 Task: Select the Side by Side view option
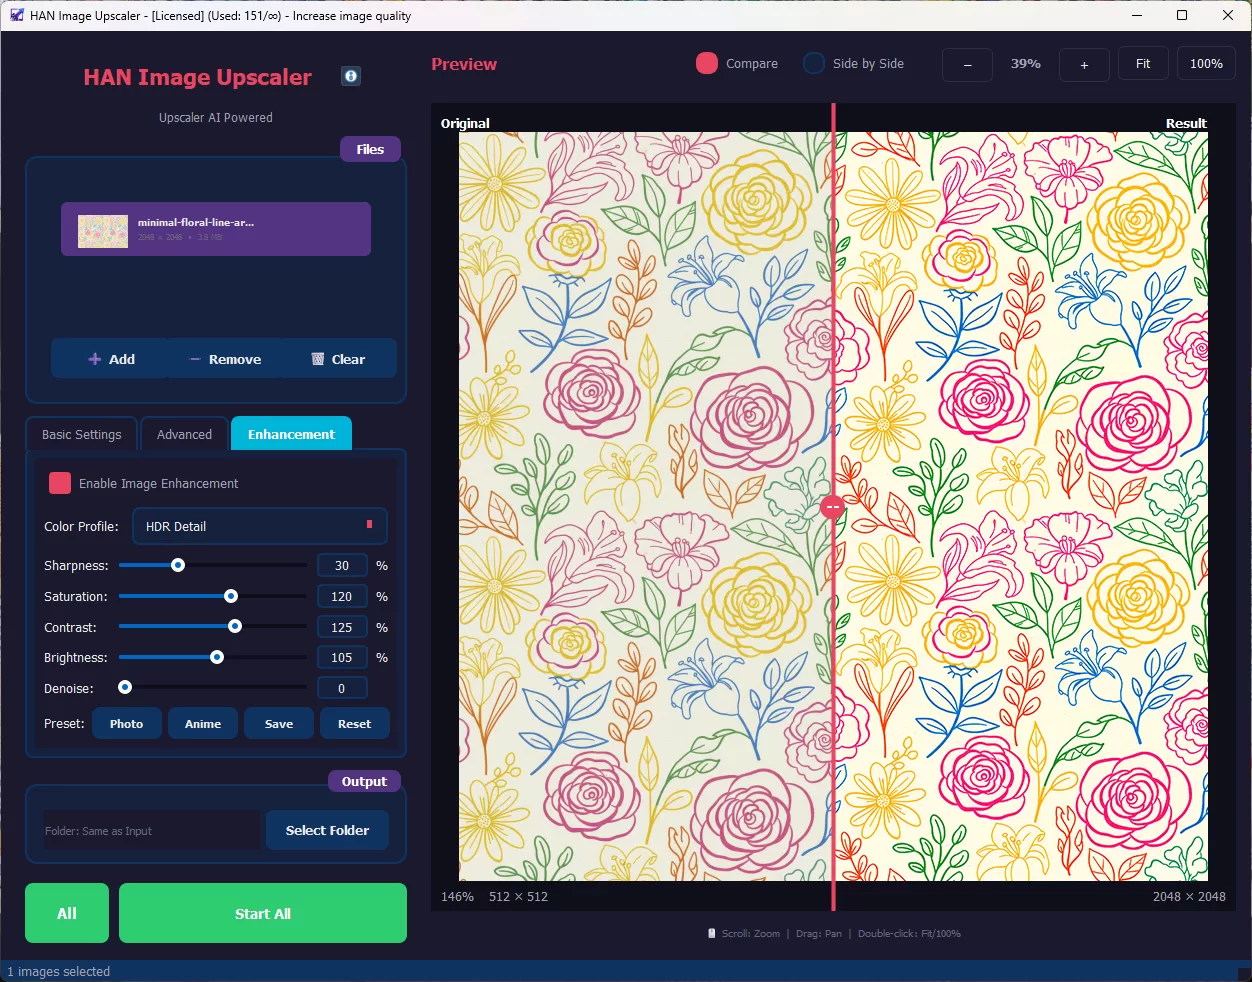814,63
